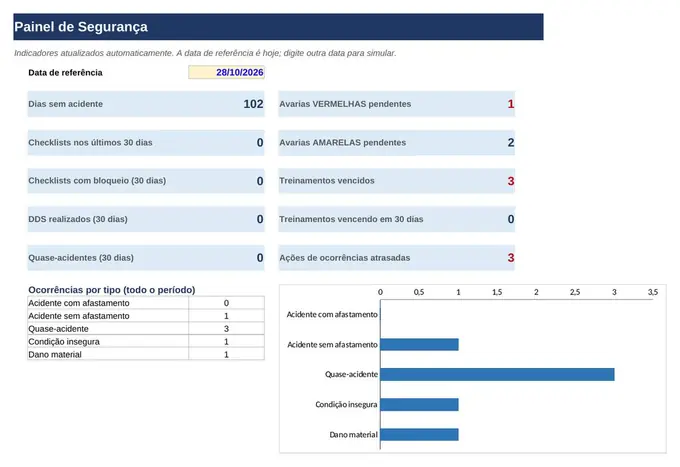Click the Dias sem acidente value 102
Image resolution: width=680 pixels, height=467 pixels.
(253, 104)
